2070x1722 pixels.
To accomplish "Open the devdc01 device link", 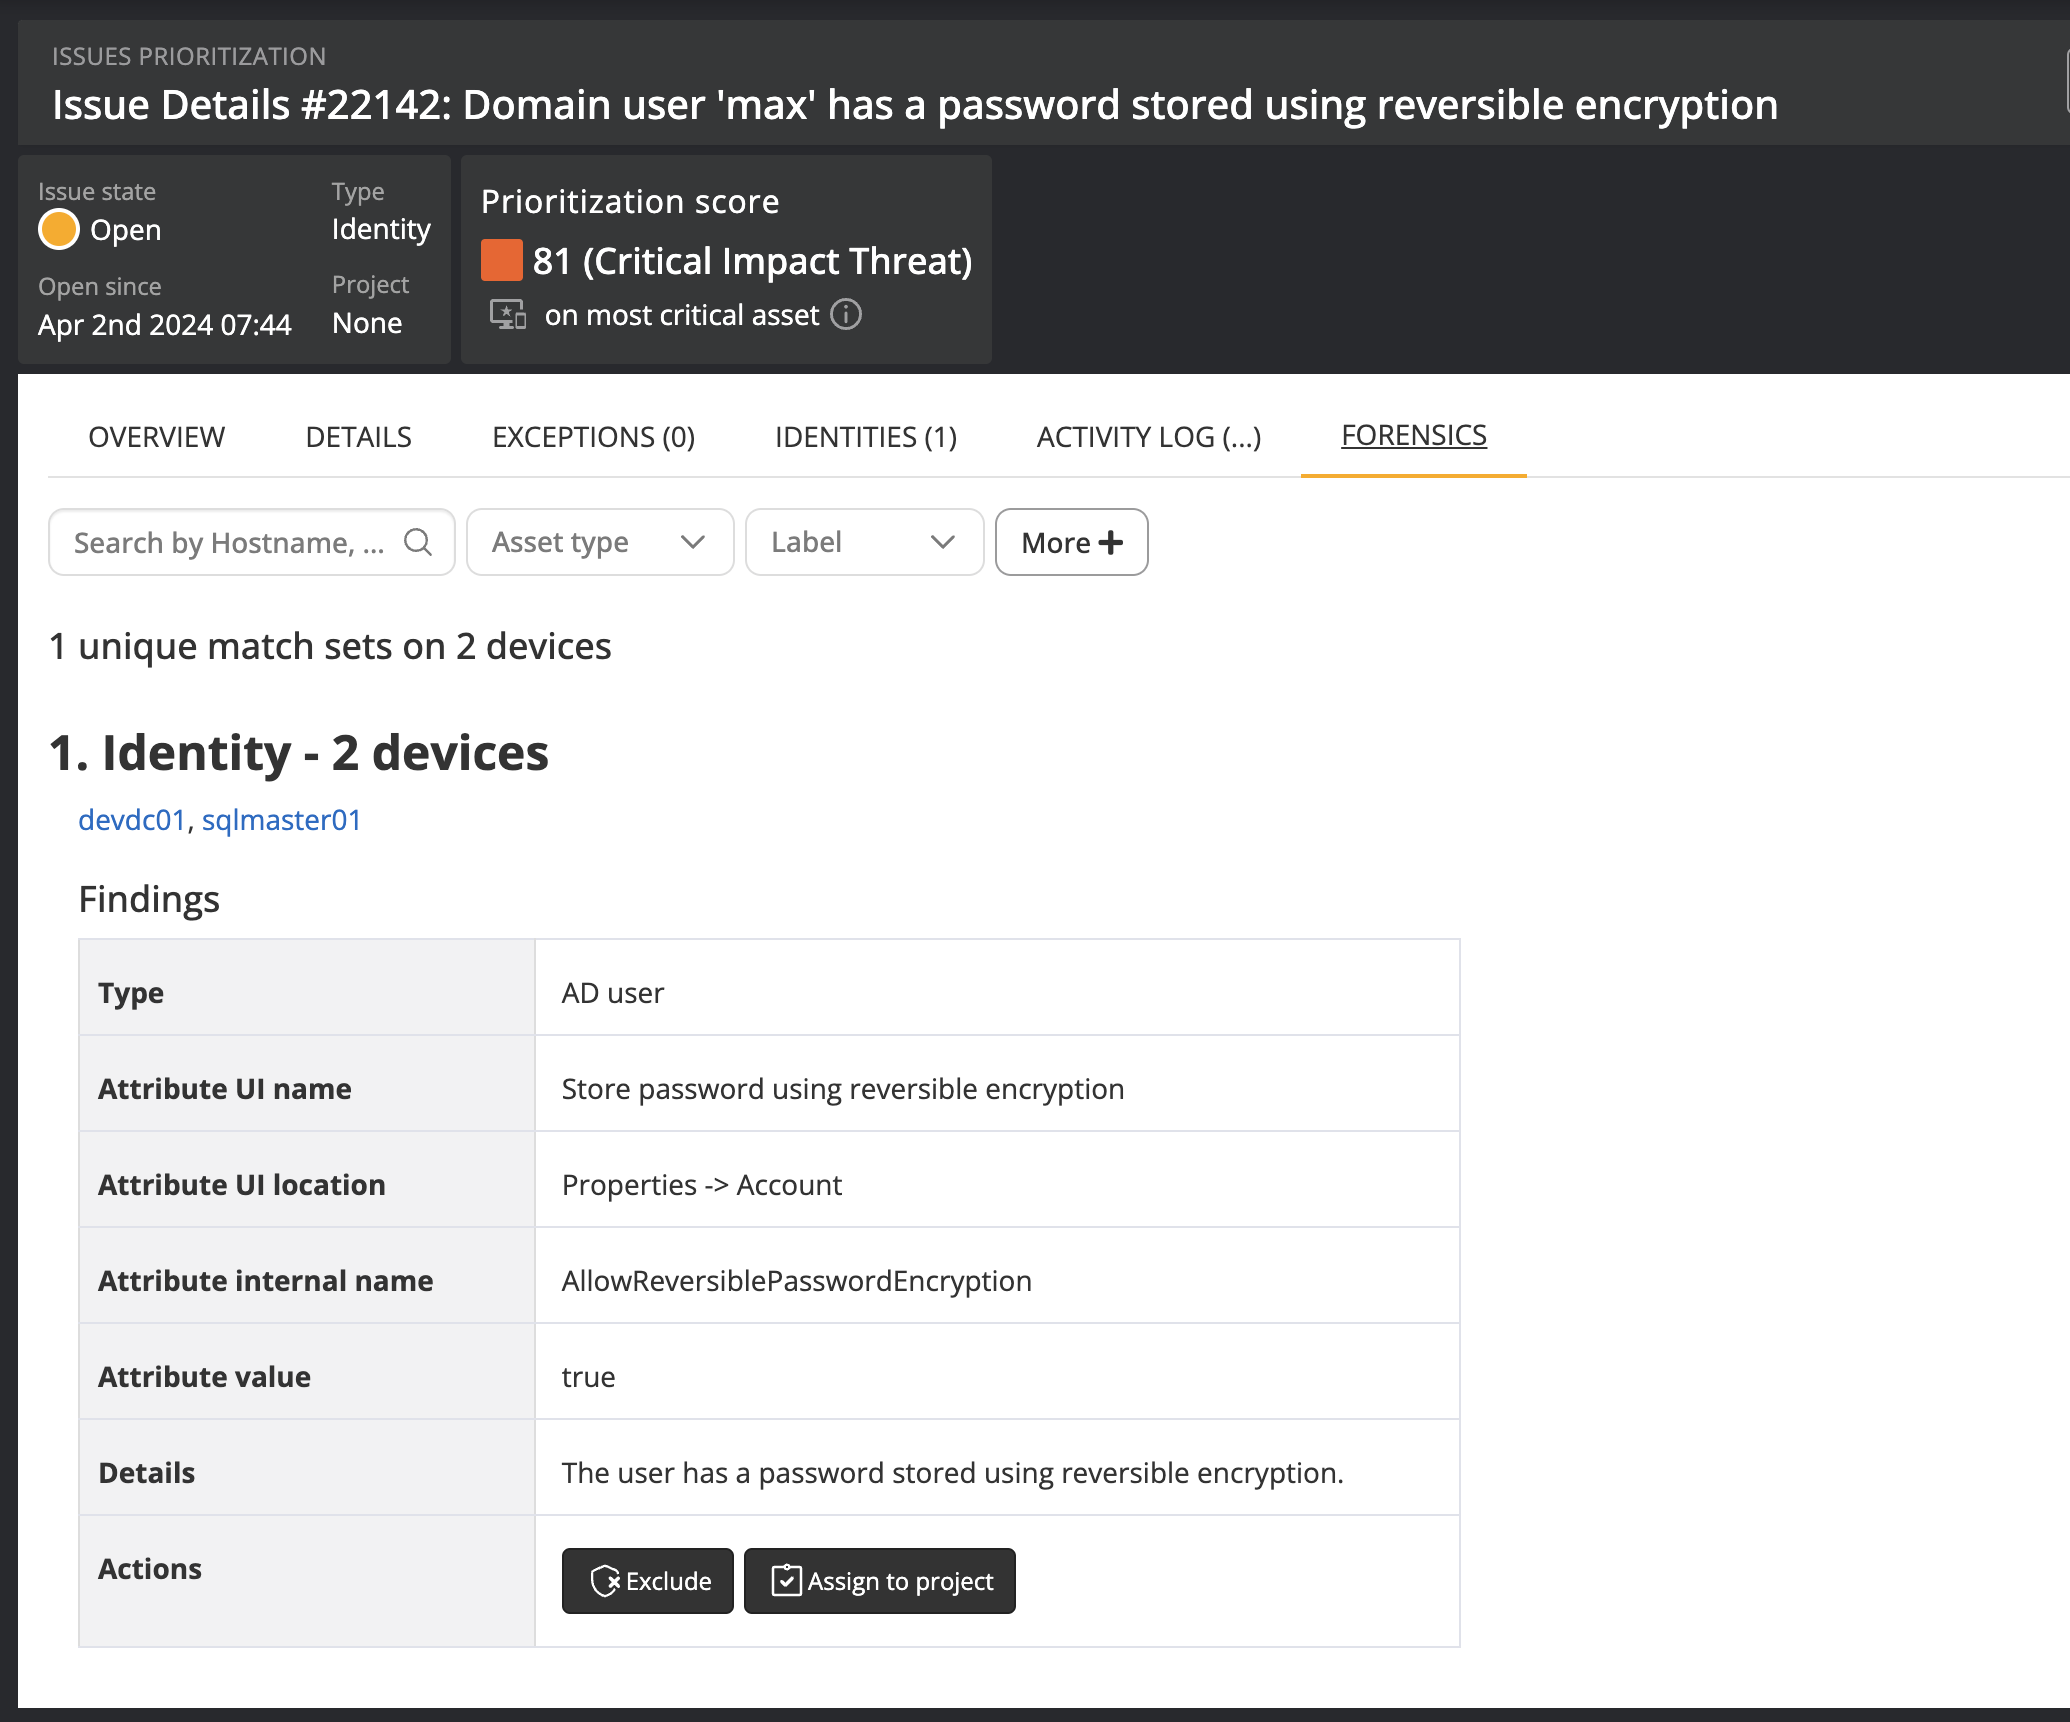I will pyautogui.click(x=132, y=820).
